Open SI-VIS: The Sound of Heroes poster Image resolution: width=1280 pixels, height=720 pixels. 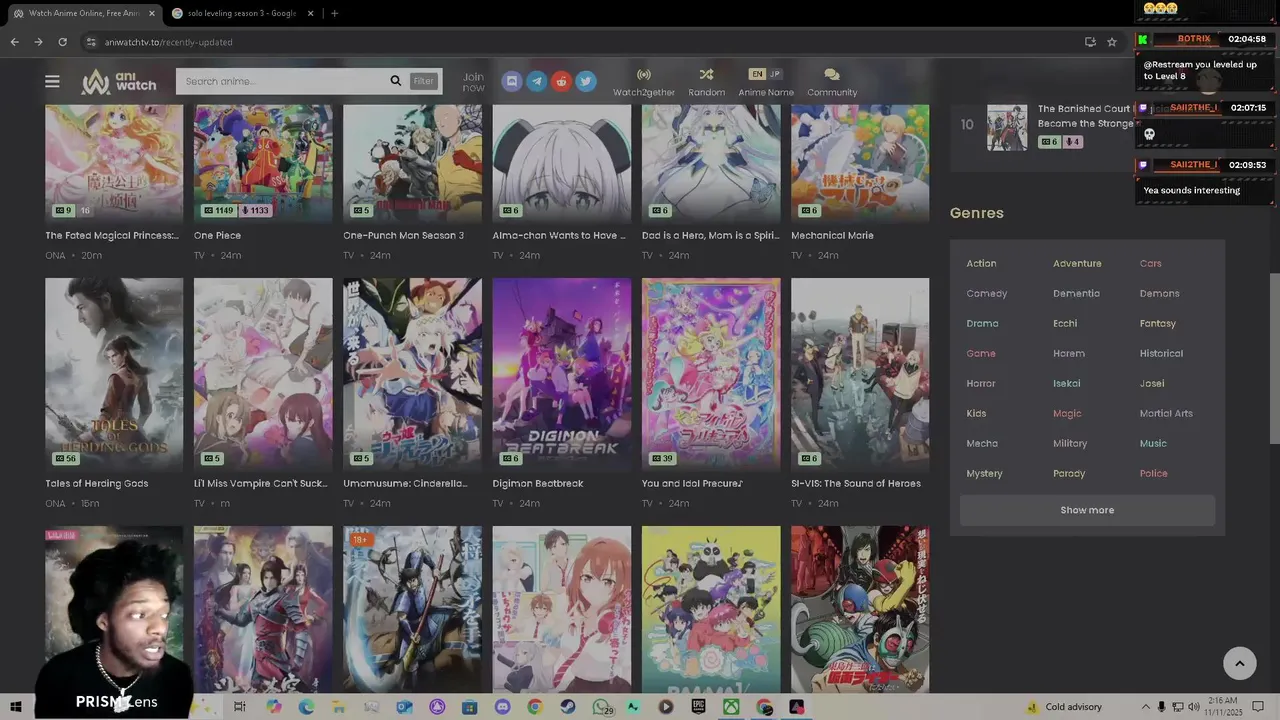point(860,374)
